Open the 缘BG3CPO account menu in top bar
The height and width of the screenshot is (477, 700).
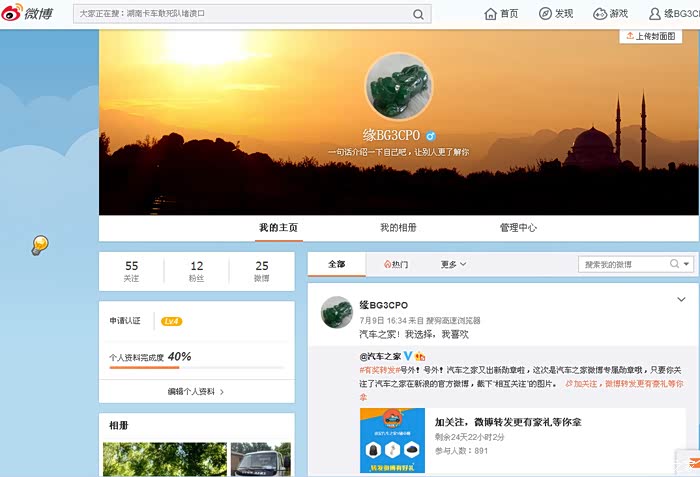tap(674, 14)
